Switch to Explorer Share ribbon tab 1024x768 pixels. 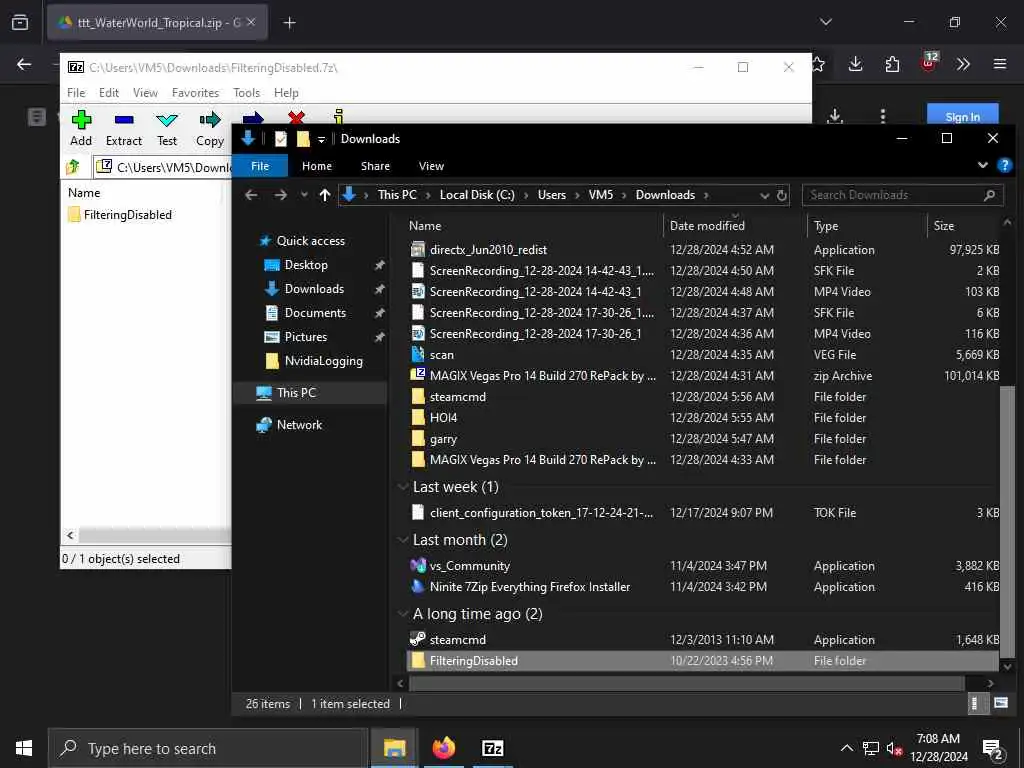tap(375, 166)
